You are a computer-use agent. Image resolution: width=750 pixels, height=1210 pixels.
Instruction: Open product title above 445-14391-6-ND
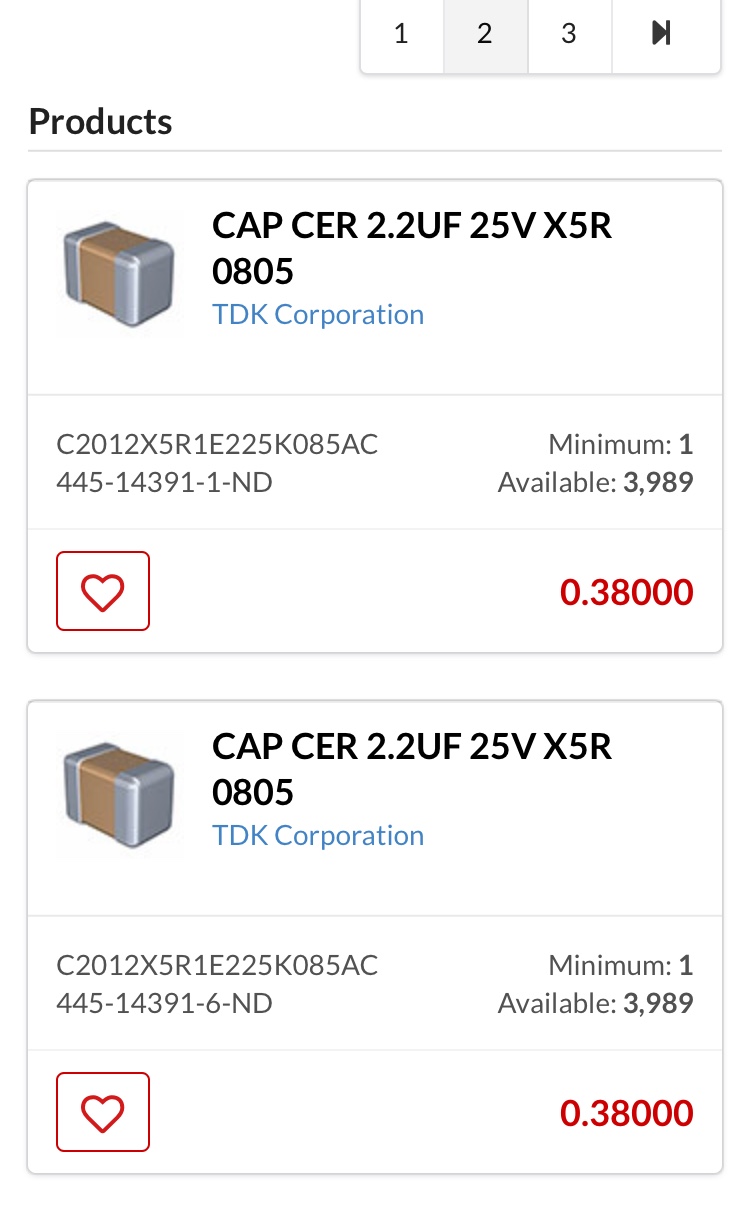(411, 769)
